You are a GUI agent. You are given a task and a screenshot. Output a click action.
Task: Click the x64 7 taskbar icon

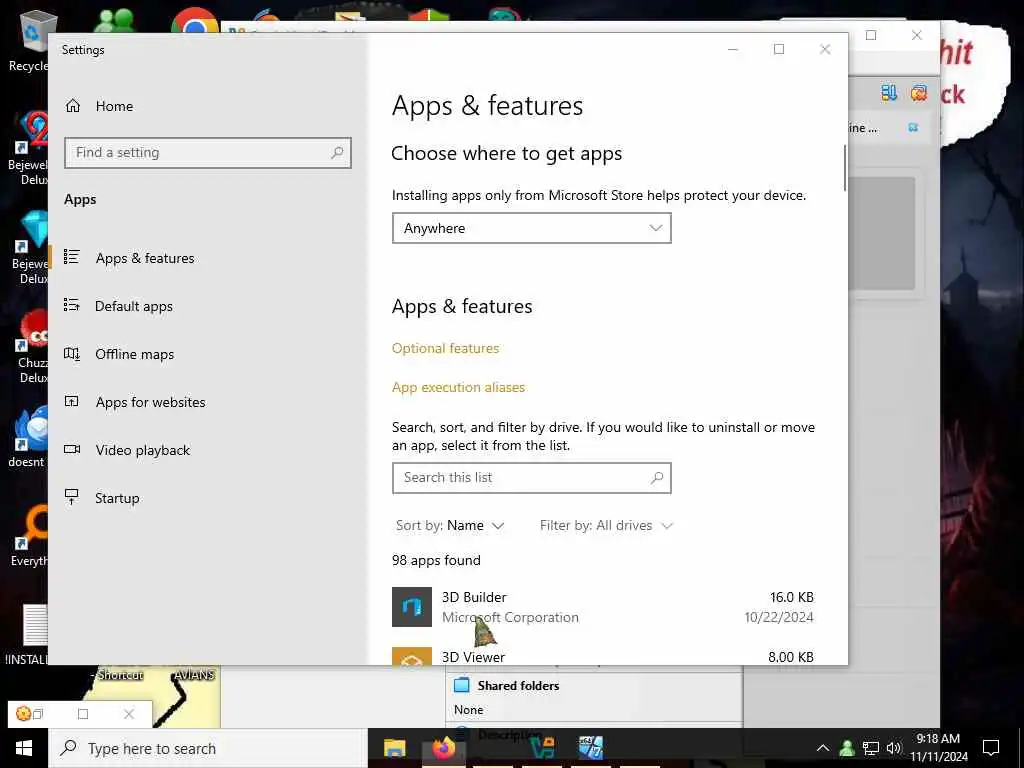pos(590,748)
